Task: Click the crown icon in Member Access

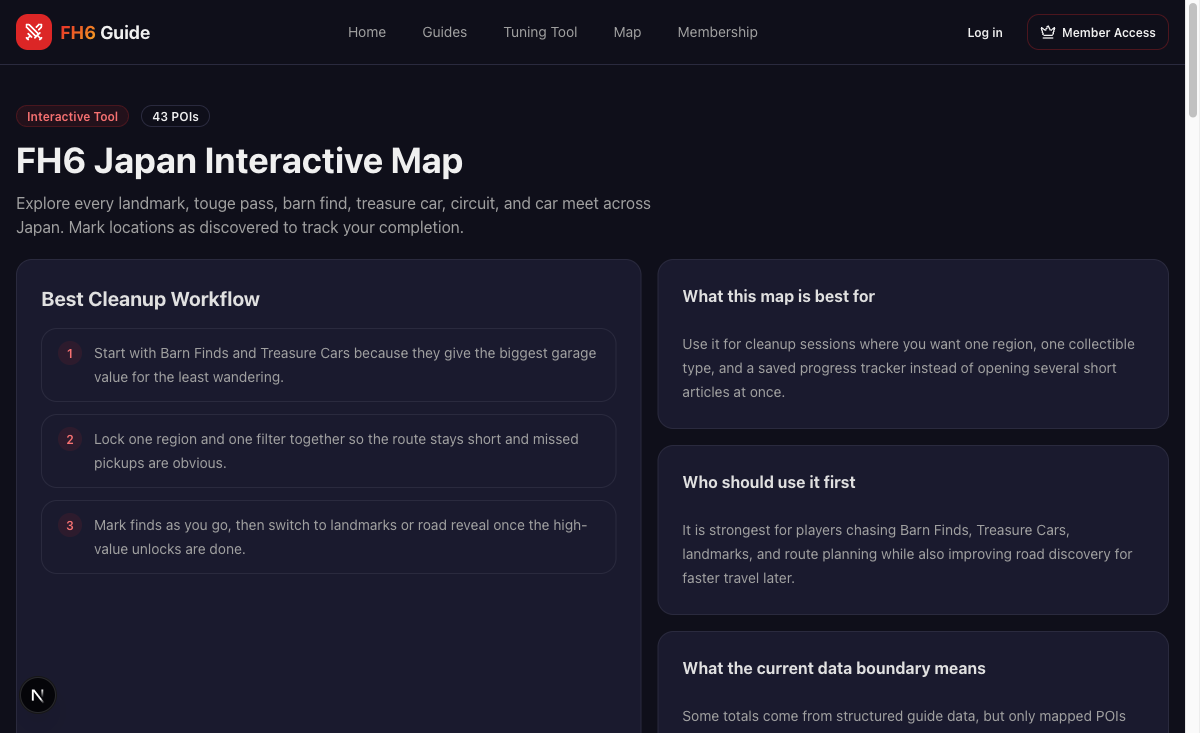Action: click(1048, 32)
